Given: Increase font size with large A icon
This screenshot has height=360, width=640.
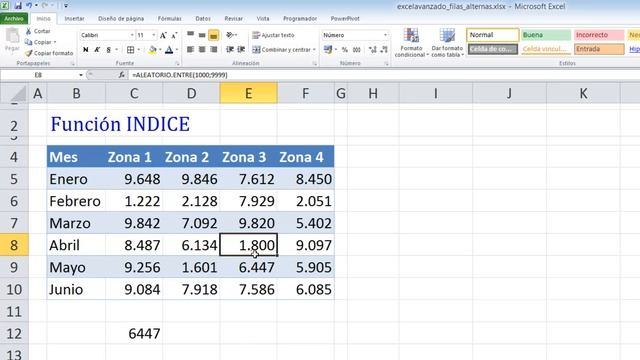Looking at the screenshot, I should 163,36.
